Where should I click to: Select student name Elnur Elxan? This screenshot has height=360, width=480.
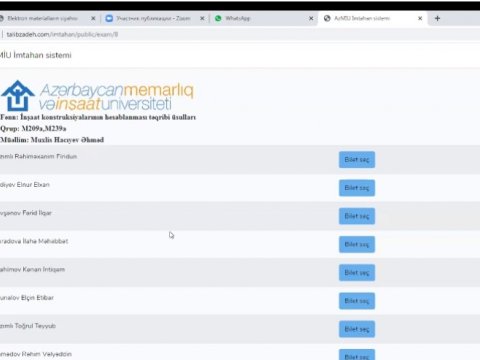tap(25, 185)
